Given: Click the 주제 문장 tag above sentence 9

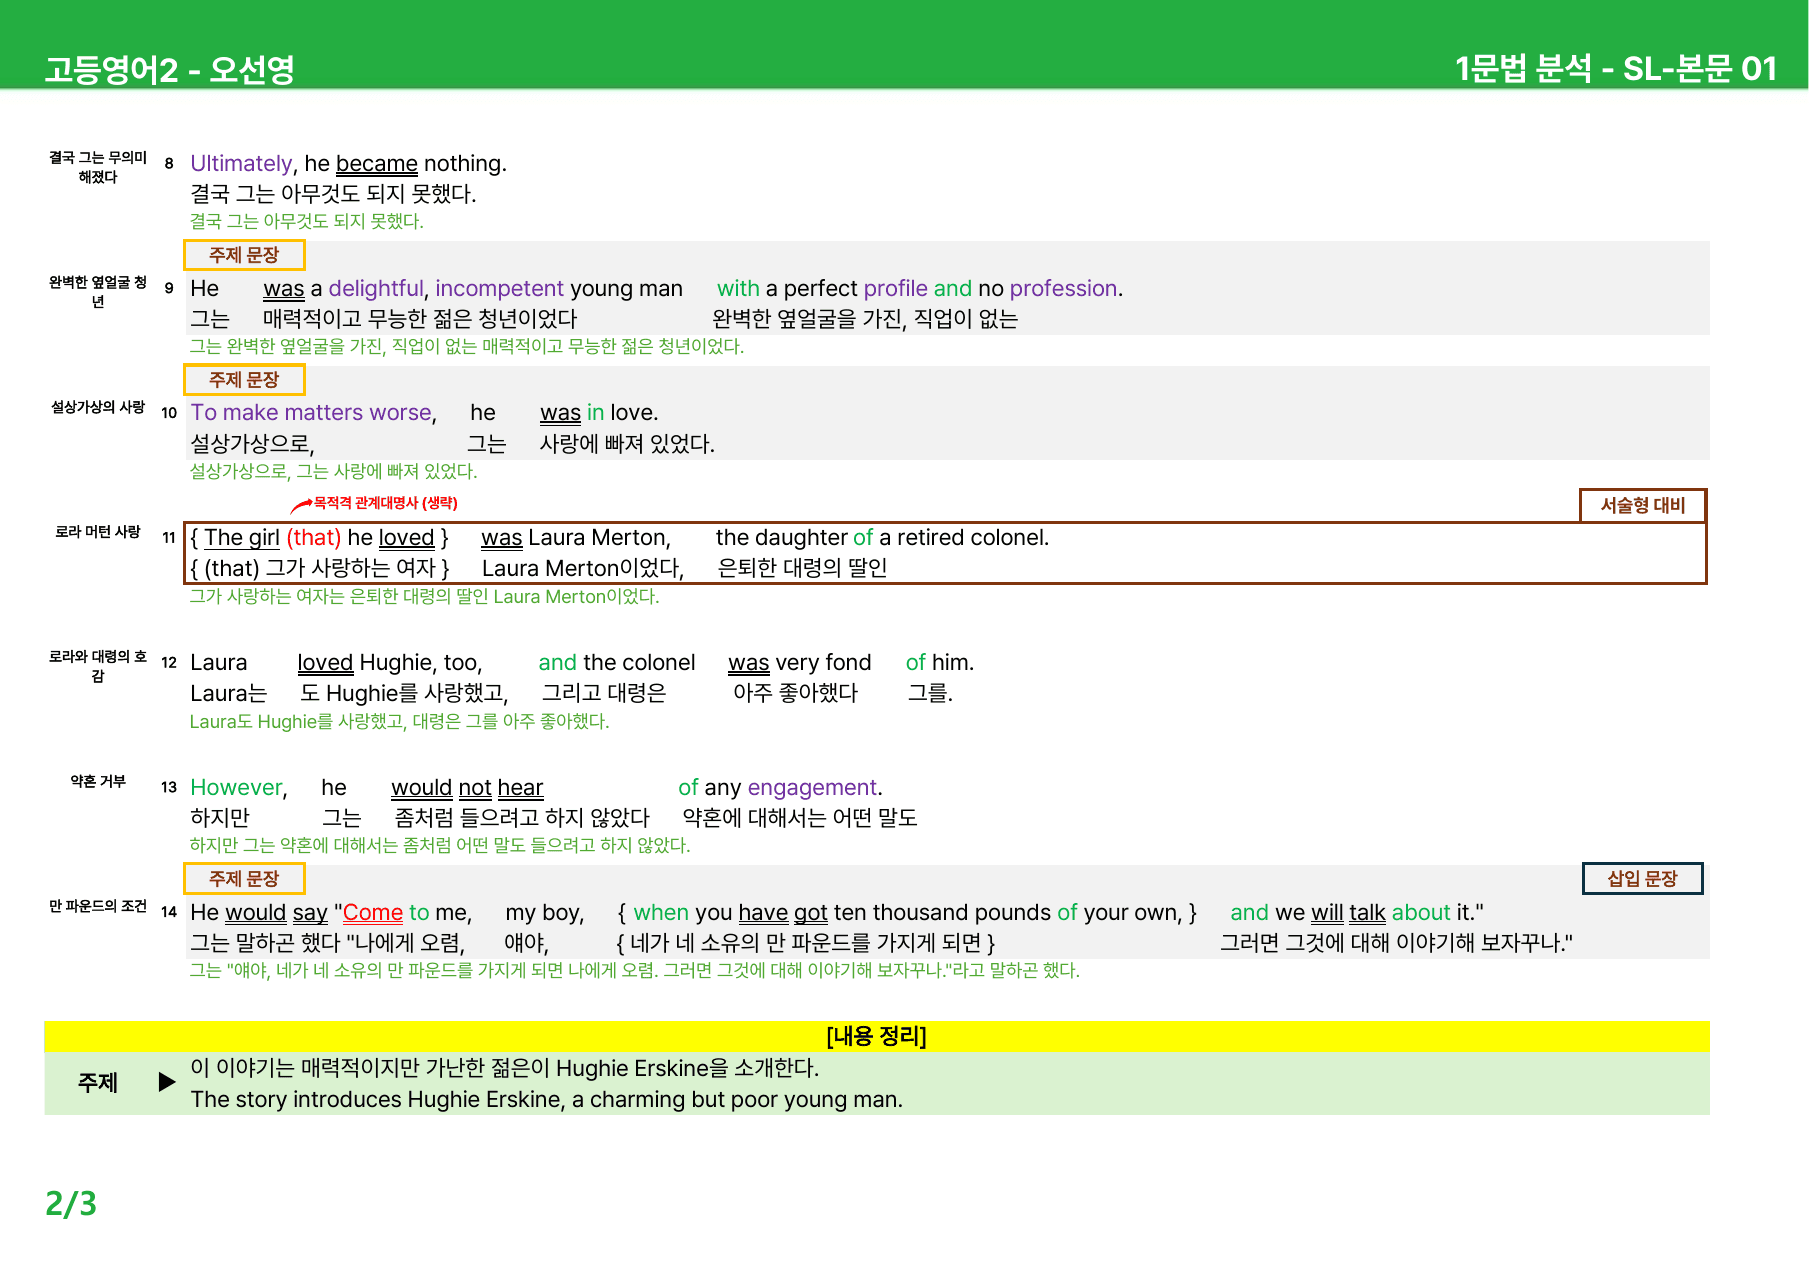Looking at the screenshot, I should (244, 255).
